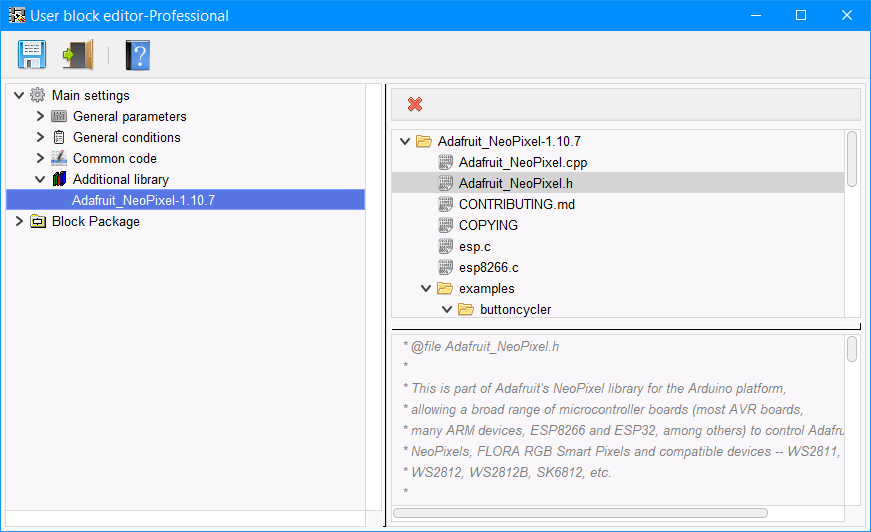Click line starting 'This is part of Adafruit's'
The width and height of the screenshot is (871, 532).
[x=594, y=388]
